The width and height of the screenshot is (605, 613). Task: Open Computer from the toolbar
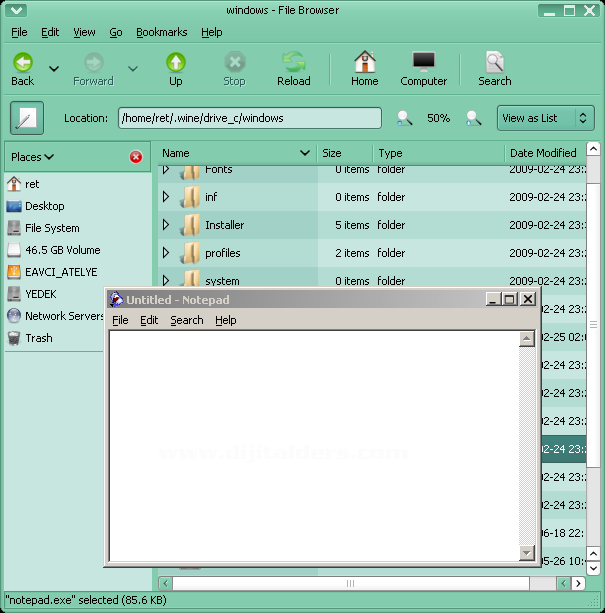coord(423,62)
